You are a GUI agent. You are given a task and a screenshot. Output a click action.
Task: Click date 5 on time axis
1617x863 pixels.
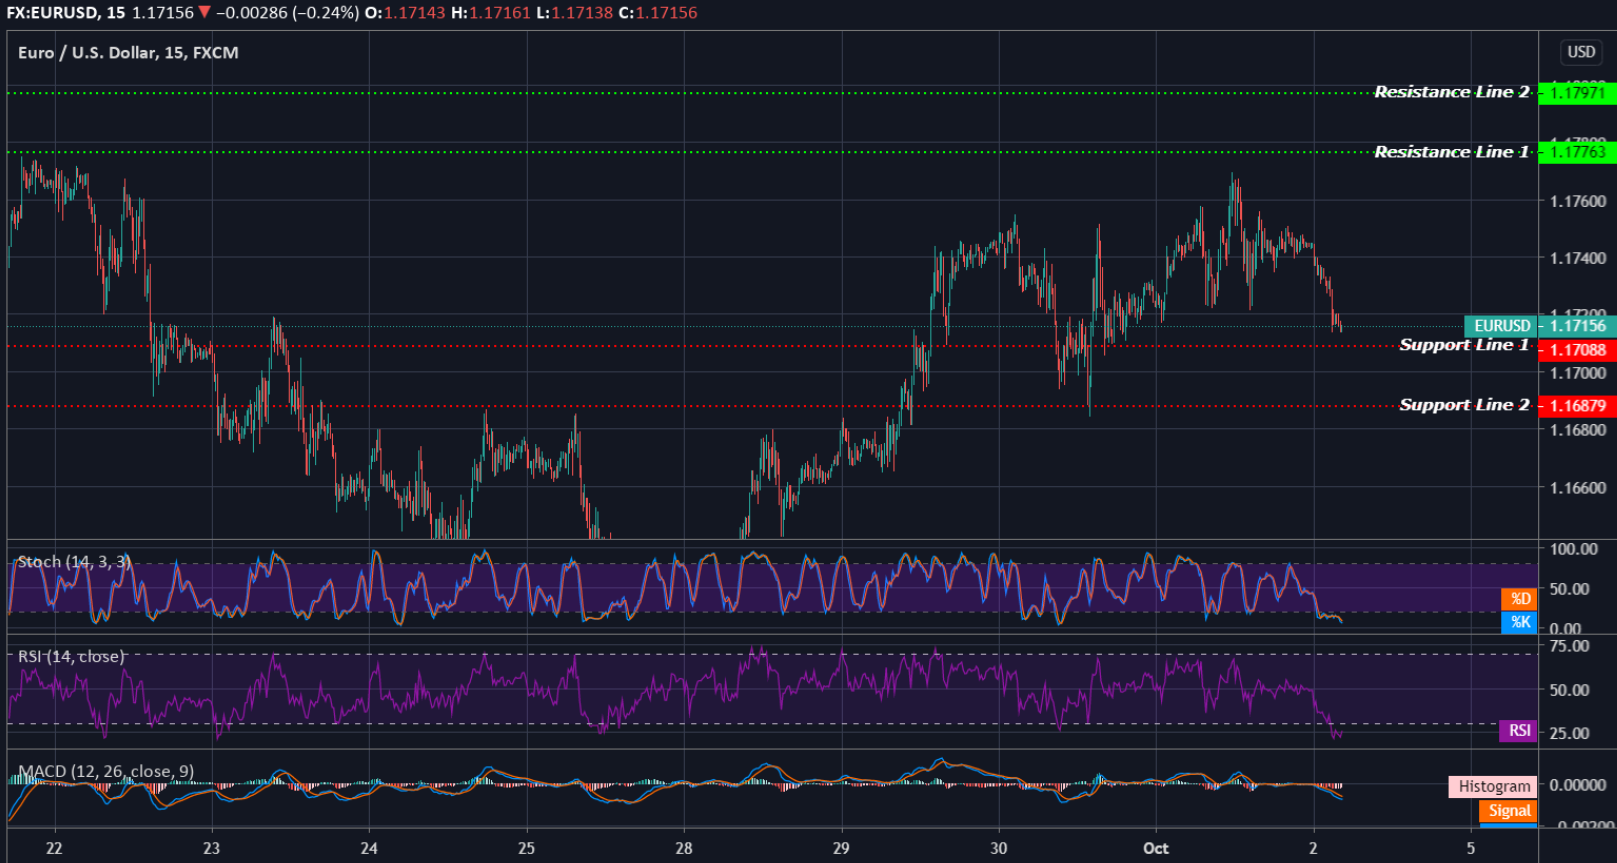[x=1471, y=848]
